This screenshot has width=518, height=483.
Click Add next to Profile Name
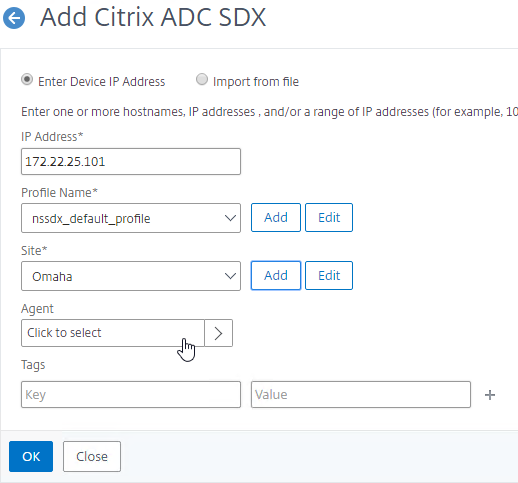tap(276, 218)
